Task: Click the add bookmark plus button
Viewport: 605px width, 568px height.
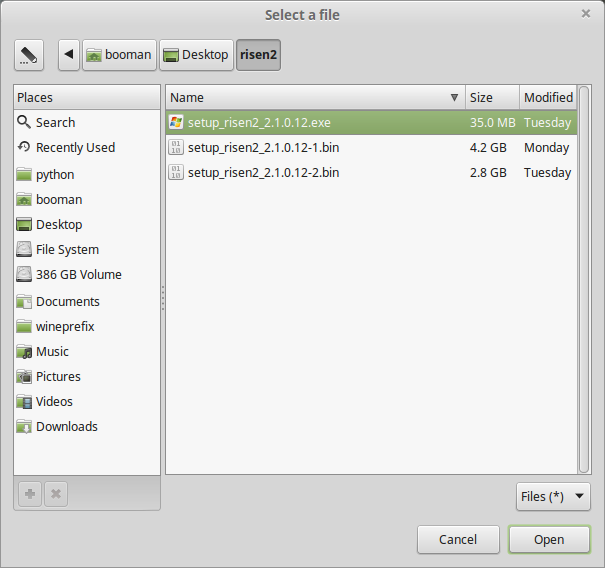Action: (30, 494)
